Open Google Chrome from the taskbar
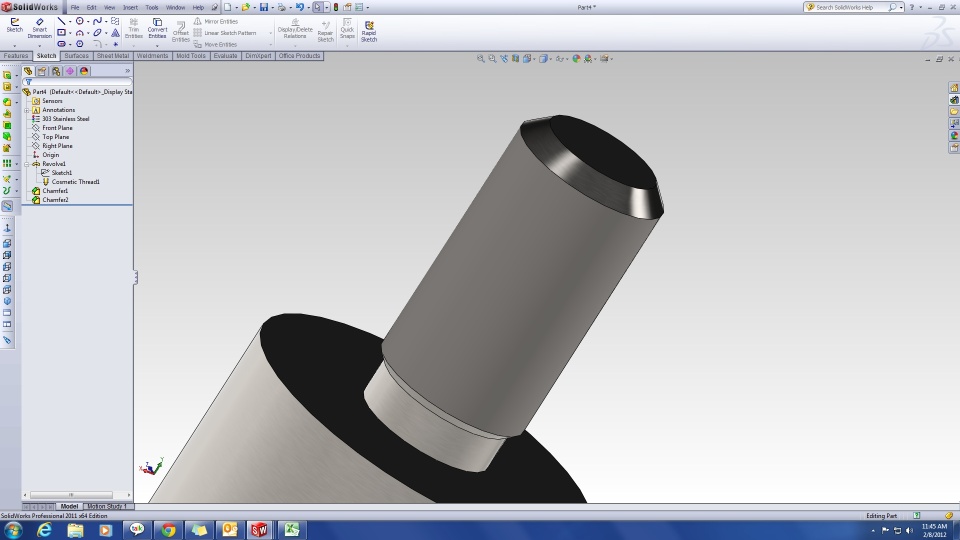This screenshot has width=960, height=540. (x=168, y=530)
